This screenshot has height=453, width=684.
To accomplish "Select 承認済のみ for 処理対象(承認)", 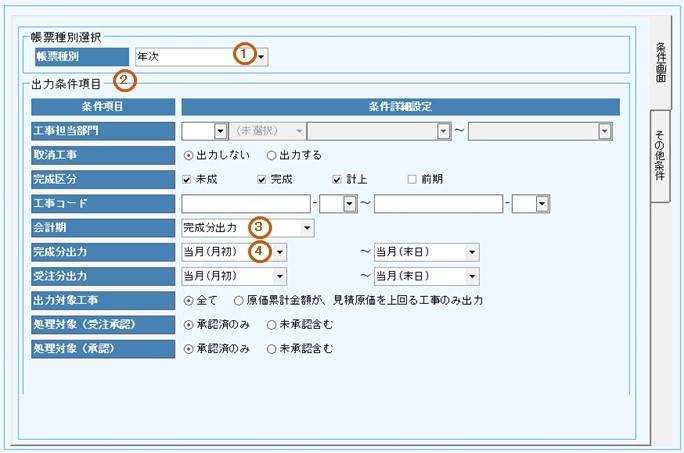I will tap(189, 348).
